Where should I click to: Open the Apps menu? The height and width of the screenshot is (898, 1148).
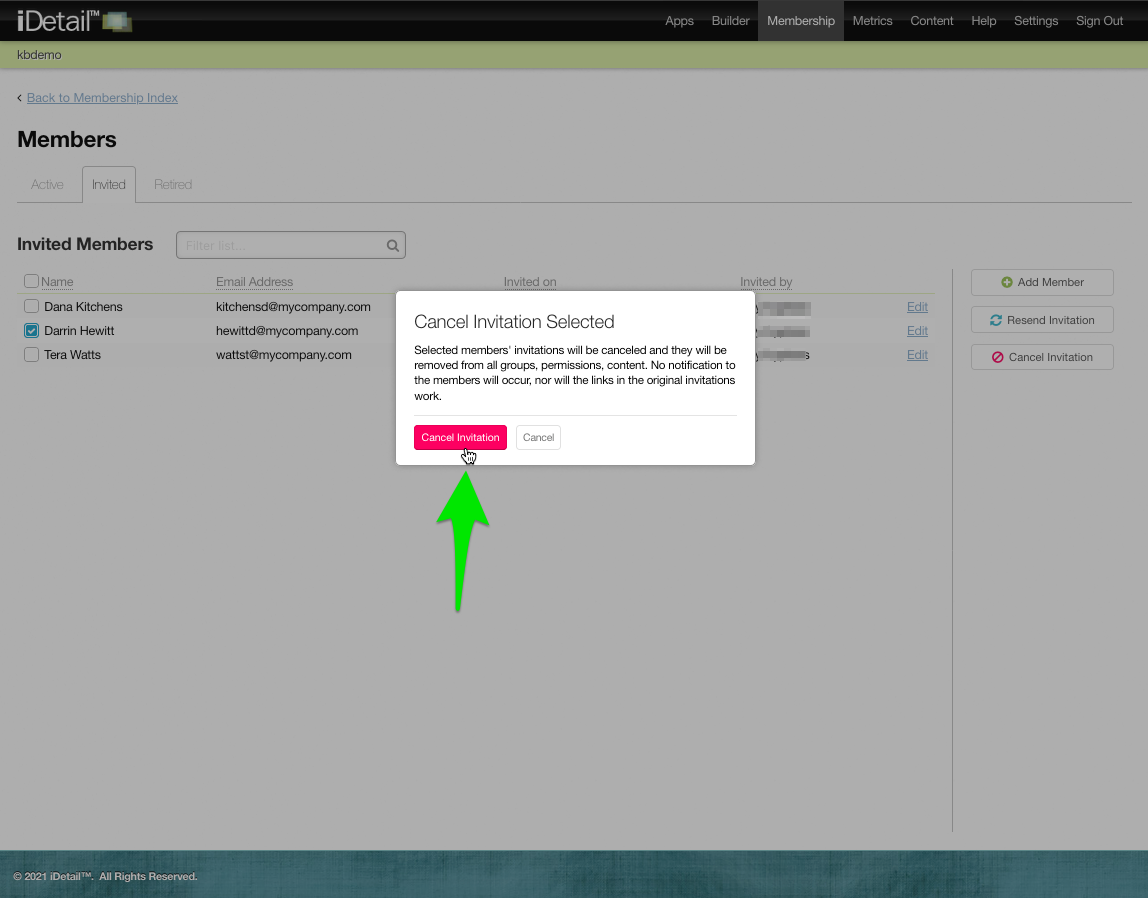[679, 20]
